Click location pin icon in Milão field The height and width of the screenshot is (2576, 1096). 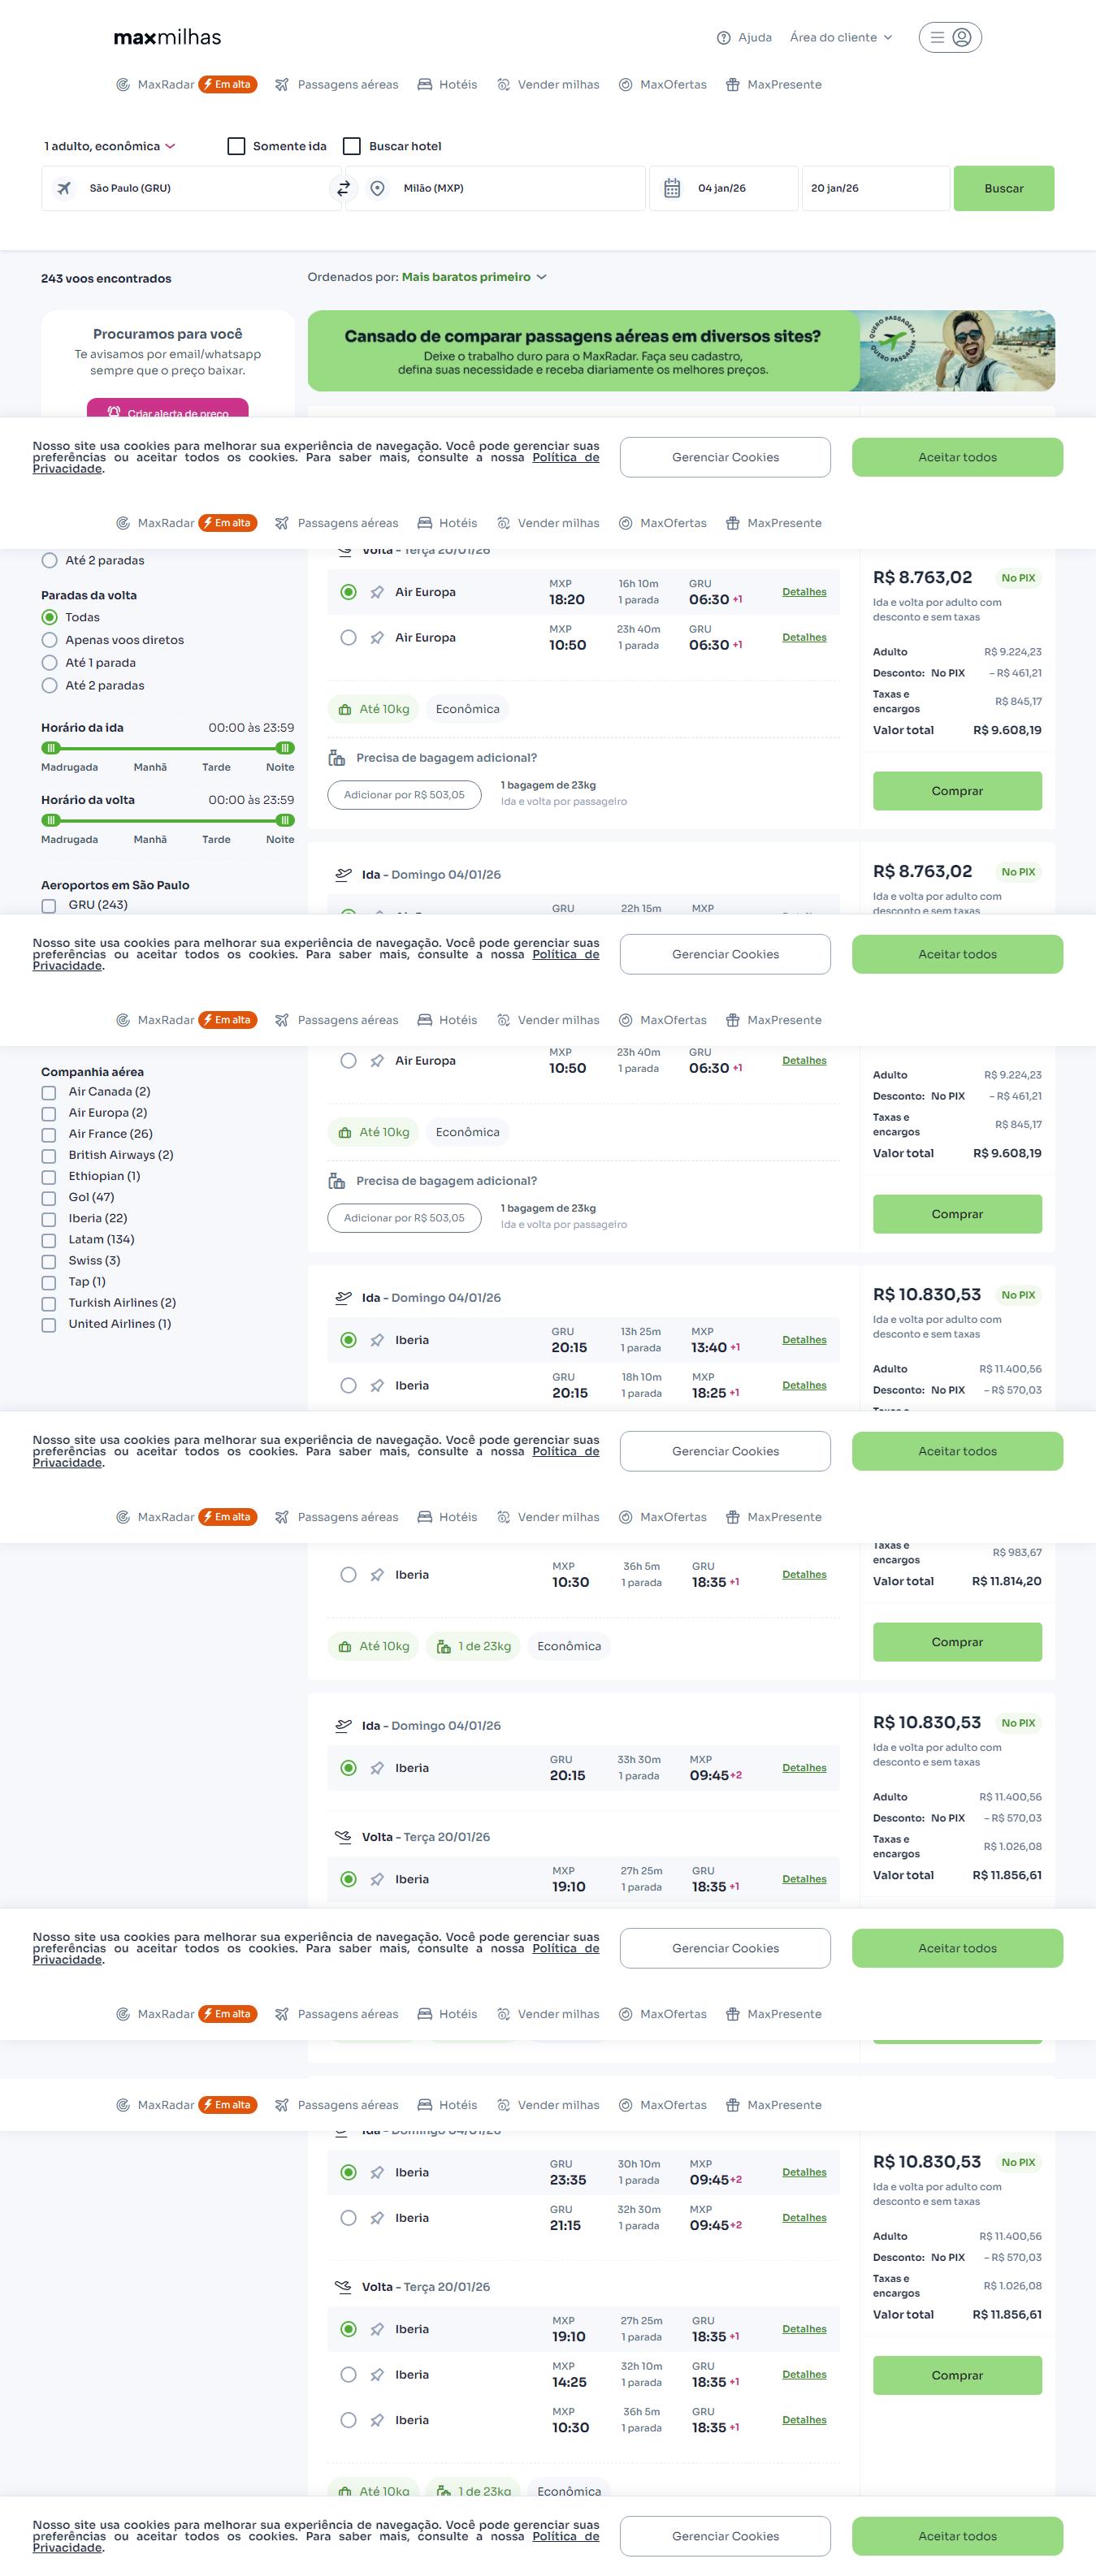point(377,188)
